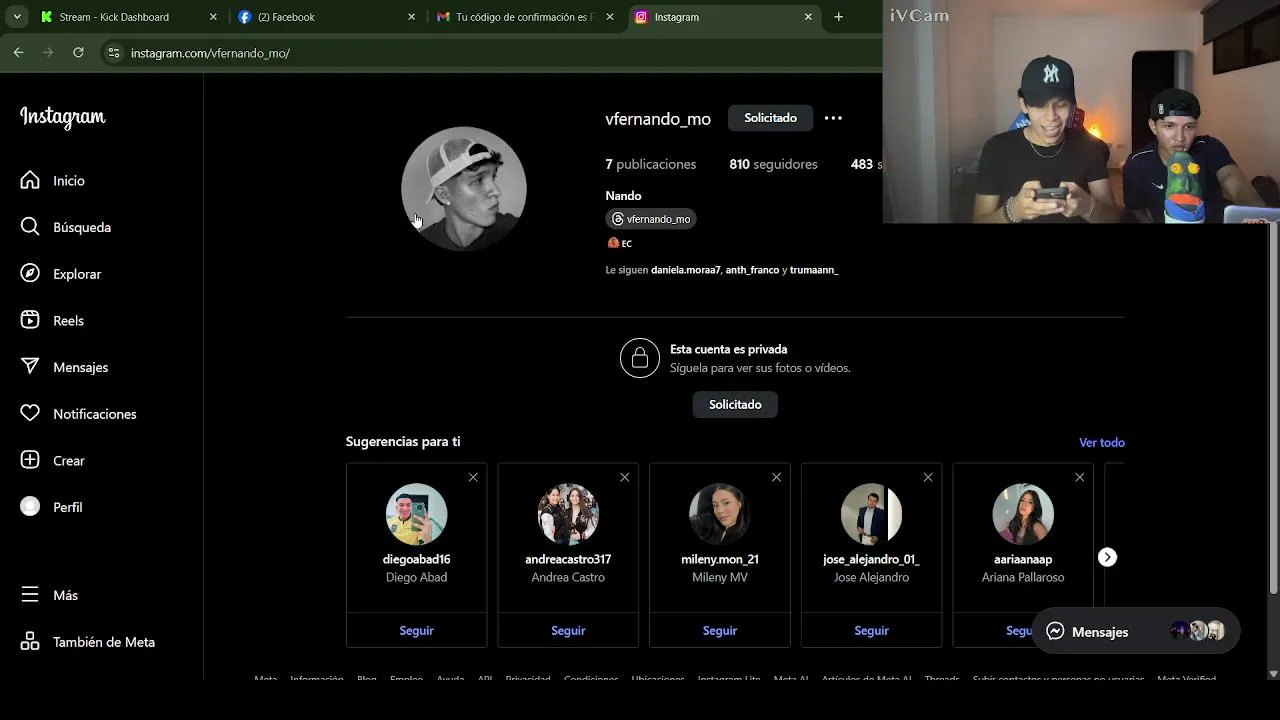Click username aariaanaap
The height and width of the screenshot is (720, 1280).
1023,559
